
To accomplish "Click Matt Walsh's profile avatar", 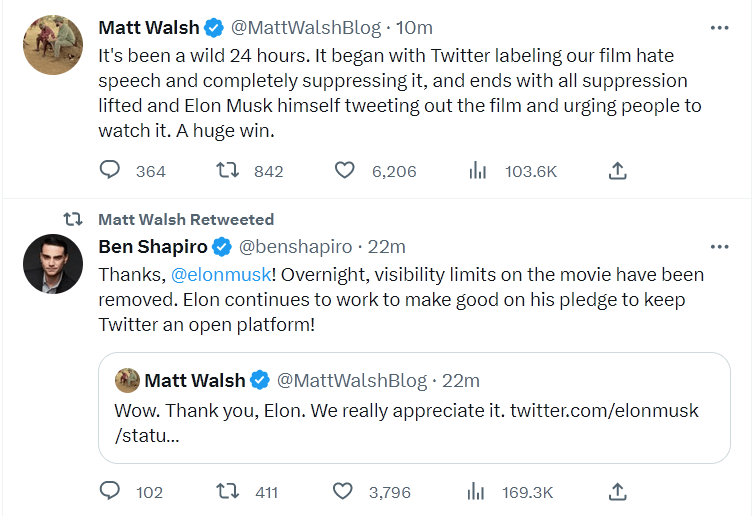I will click(x=53, y=45).
